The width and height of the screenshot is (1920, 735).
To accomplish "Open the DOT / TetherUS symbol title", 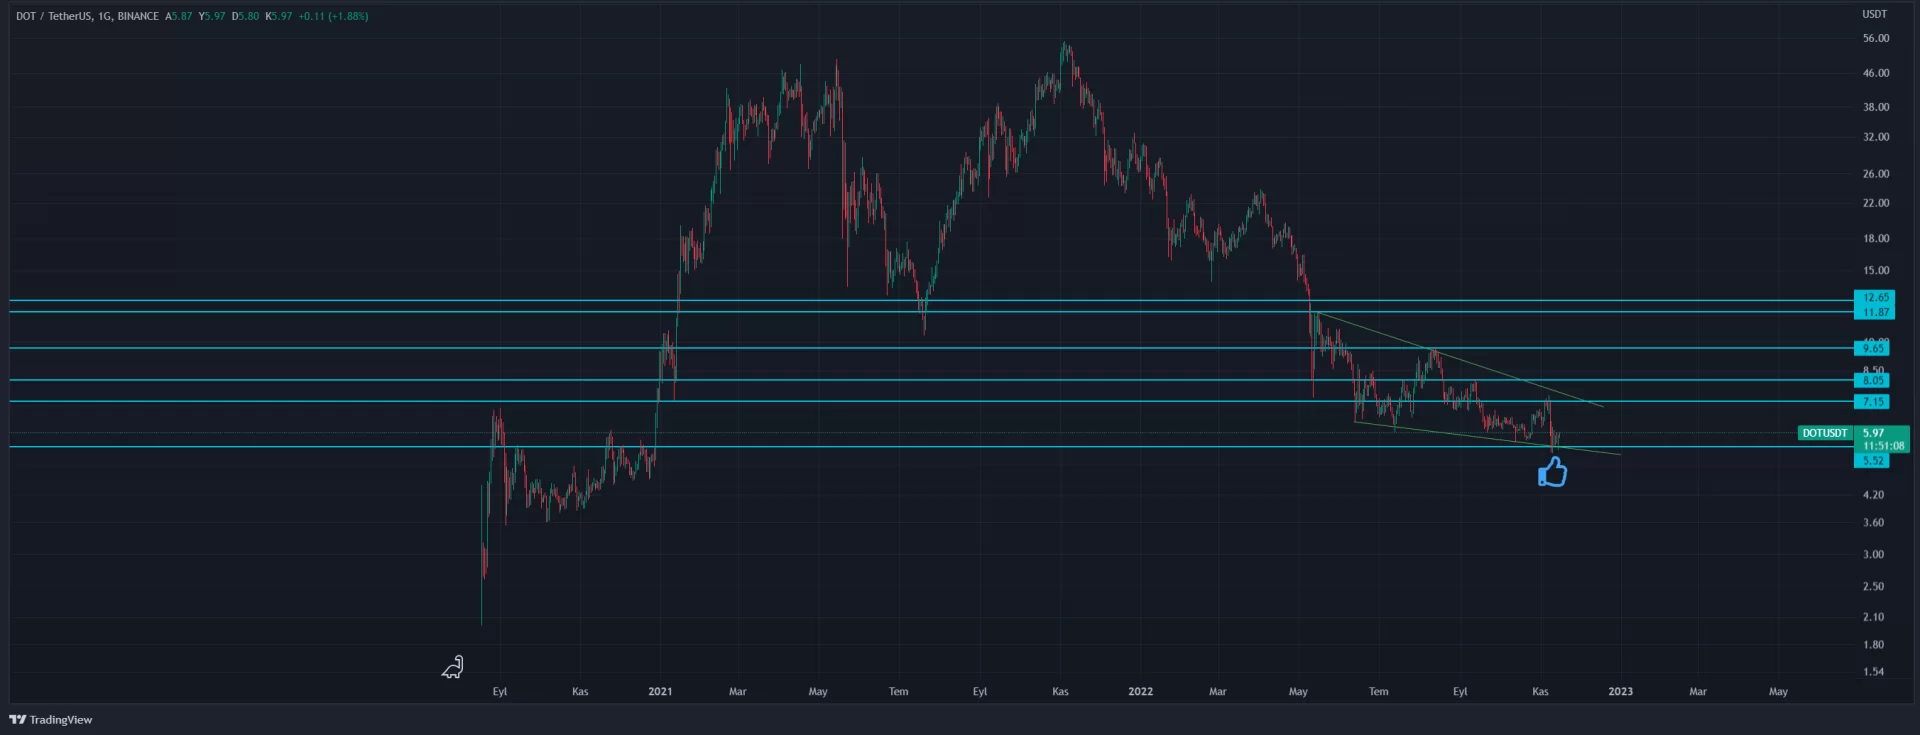I will click(87, 16).
